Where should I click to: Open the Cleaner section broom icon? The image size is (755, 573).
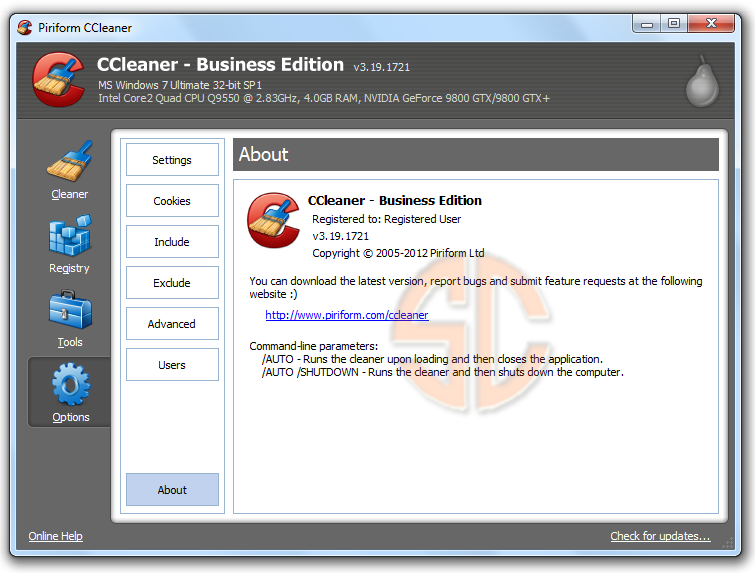[70, 162]
